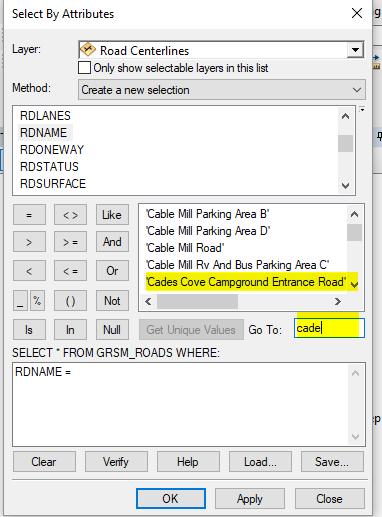This screenshot has height=517, width=382.
Task: Select 'Cades Cove Campground Entrance Road' value
Action: coord(246,282)
